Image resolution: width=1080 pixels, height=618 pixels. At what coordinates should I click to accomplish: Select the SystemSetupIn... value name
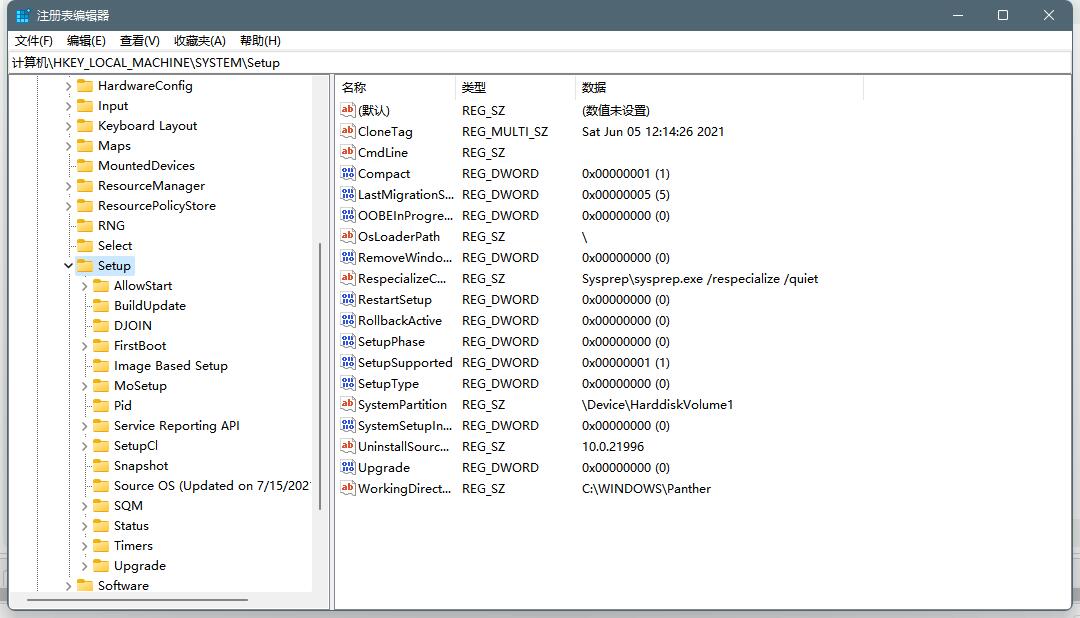pyautogui.click(x=405, y=425)
